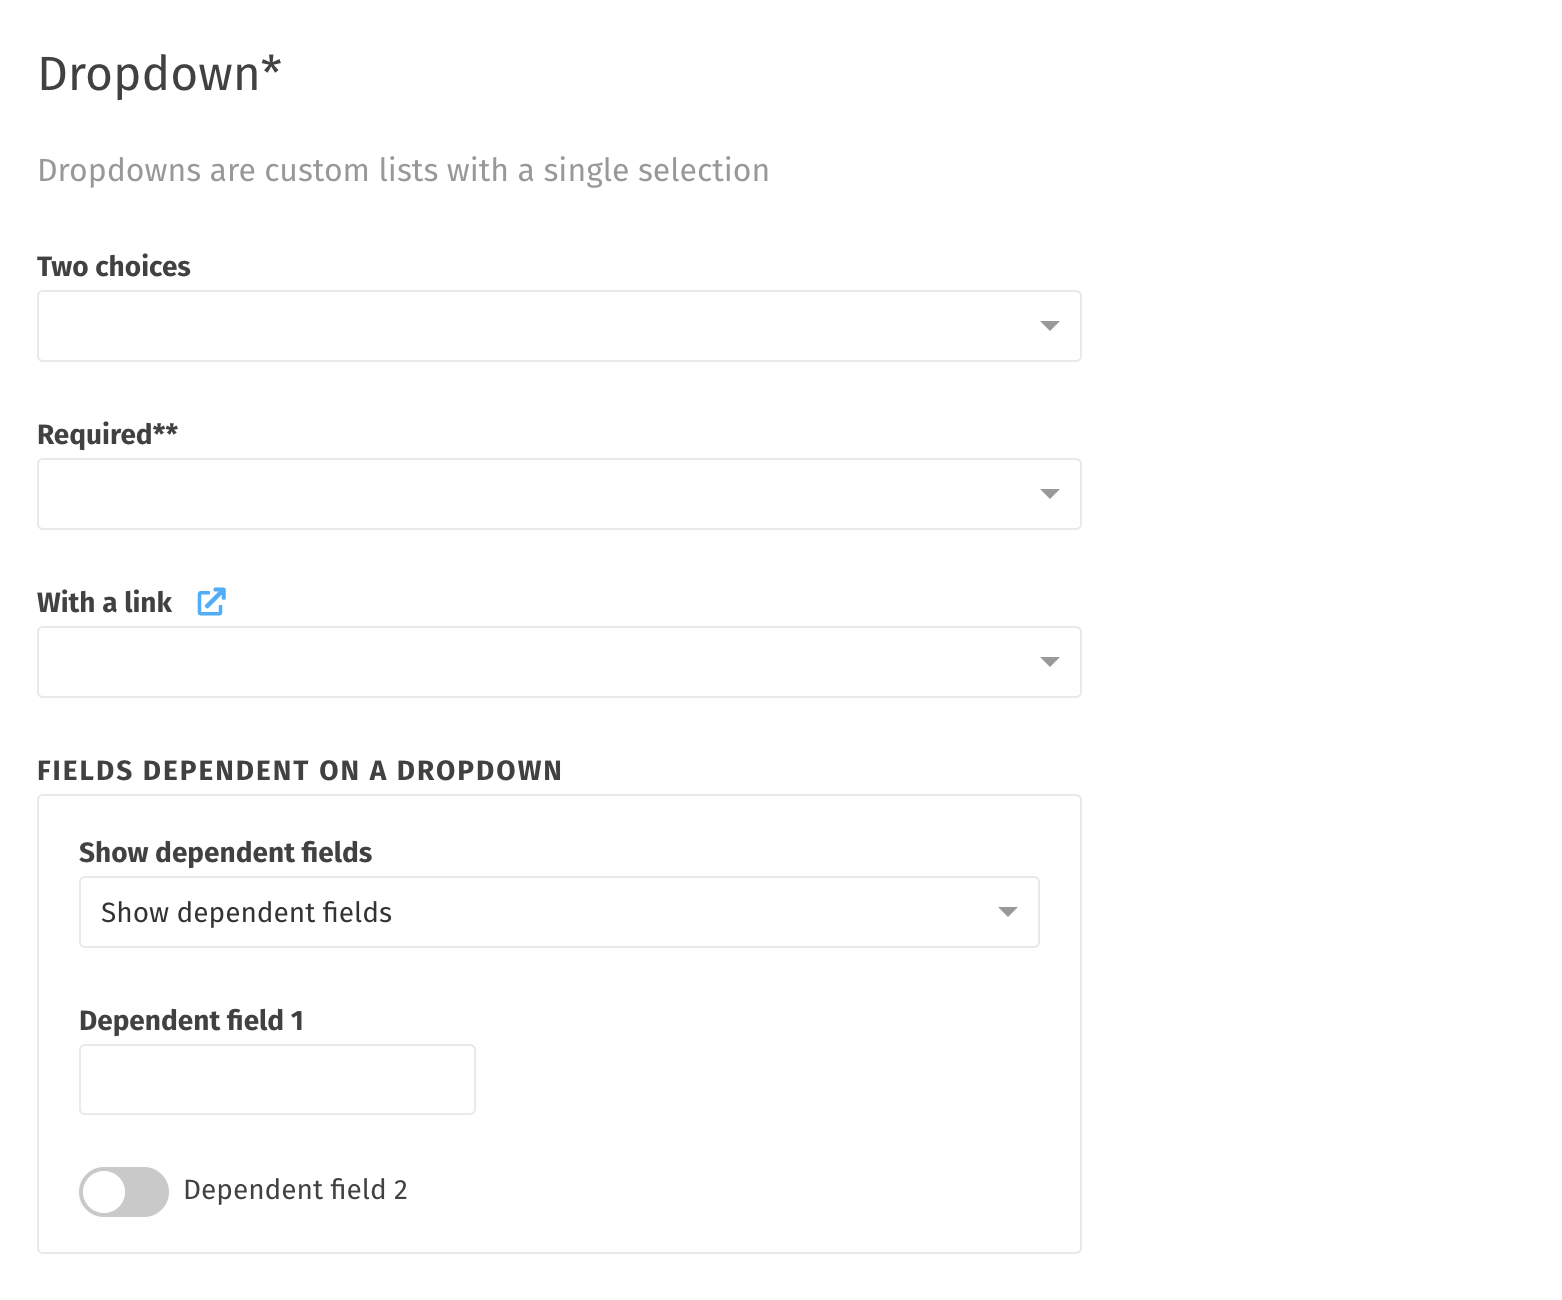1562x1300 pixels.
Task: Click the Dependent field 2 label text
Action: (295, 1190)
